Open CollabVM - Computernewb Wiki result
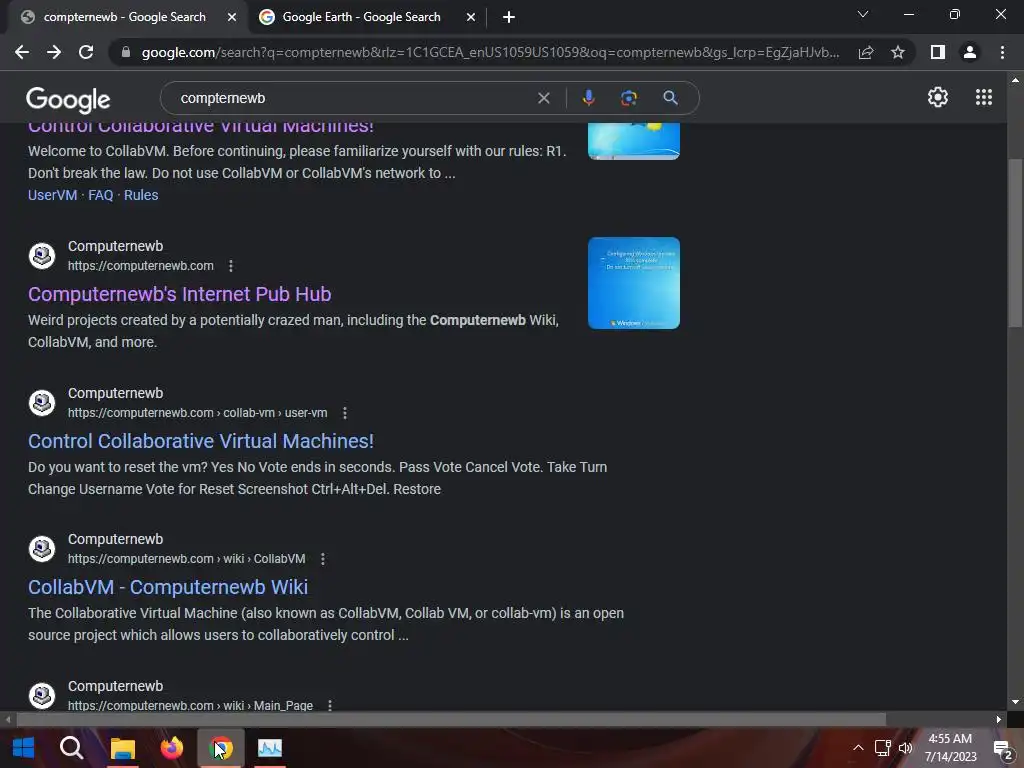Viewport: 1024px width, 768px height. 168,587
